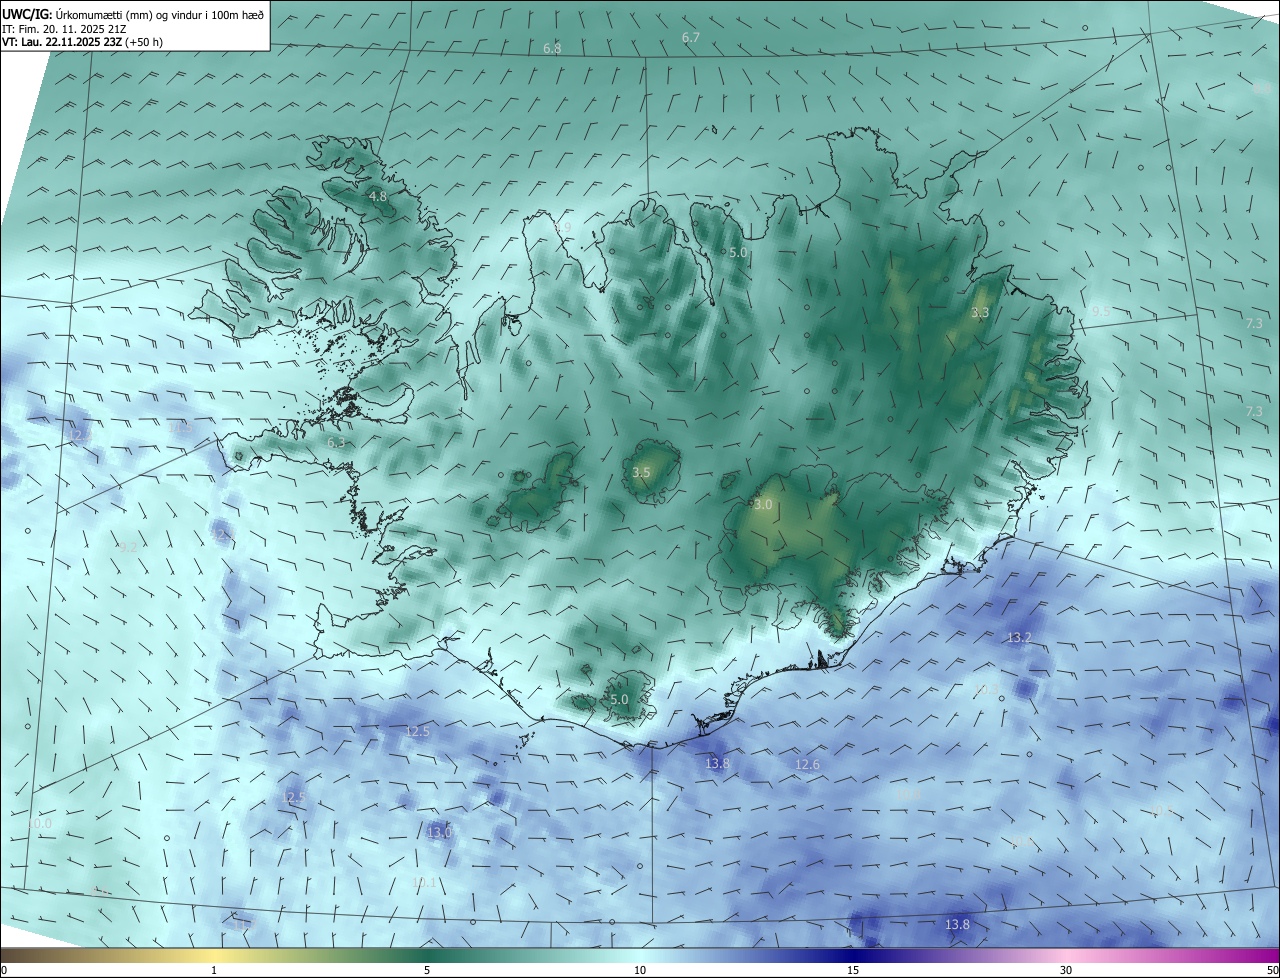The width and height of the screenshot is (1280, 978).
Task: Click the 6.8 precipitation value label
Action: coord(552,49)
